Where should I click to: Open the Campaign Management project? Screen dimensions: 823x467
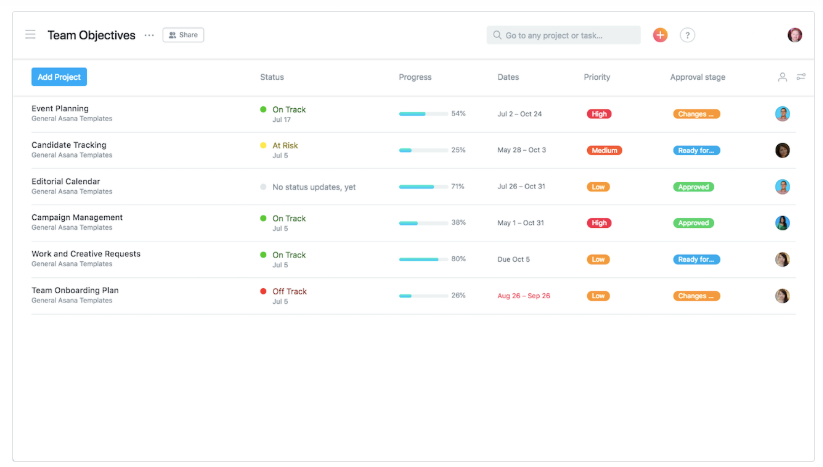[x=77, y=217]
